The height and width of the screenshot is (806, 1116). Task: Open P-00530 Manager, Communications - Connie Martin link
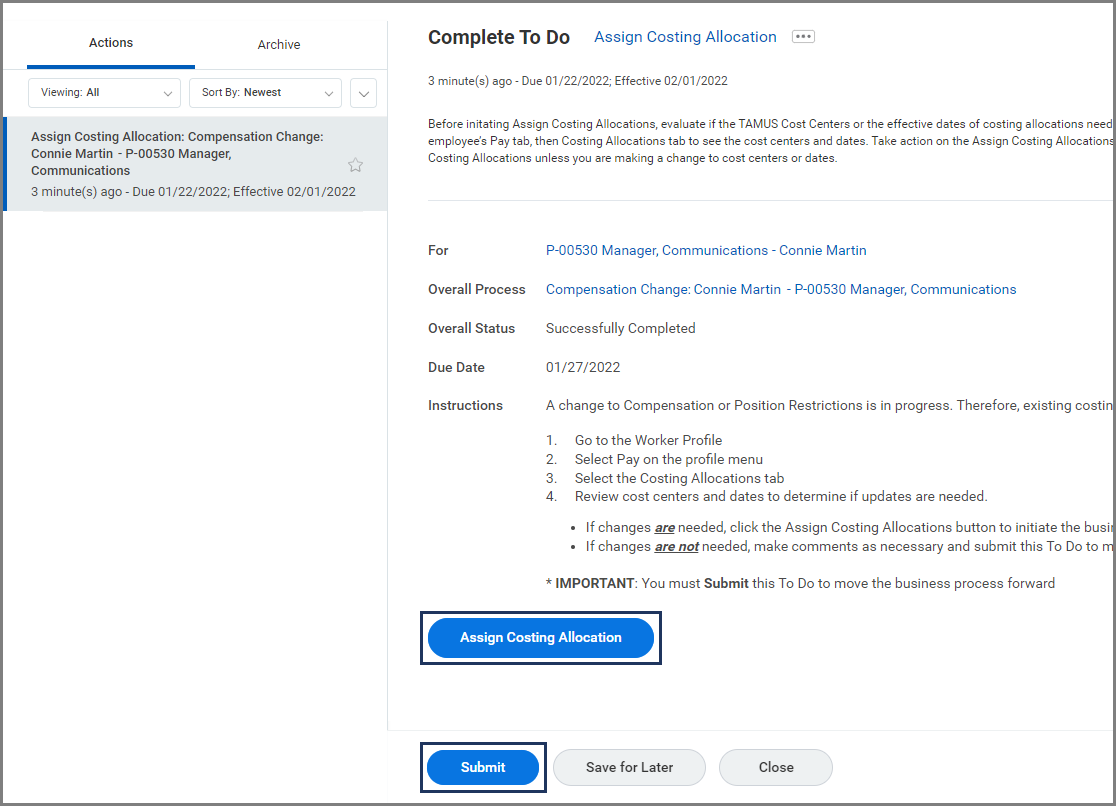click(x=705, y=250)
